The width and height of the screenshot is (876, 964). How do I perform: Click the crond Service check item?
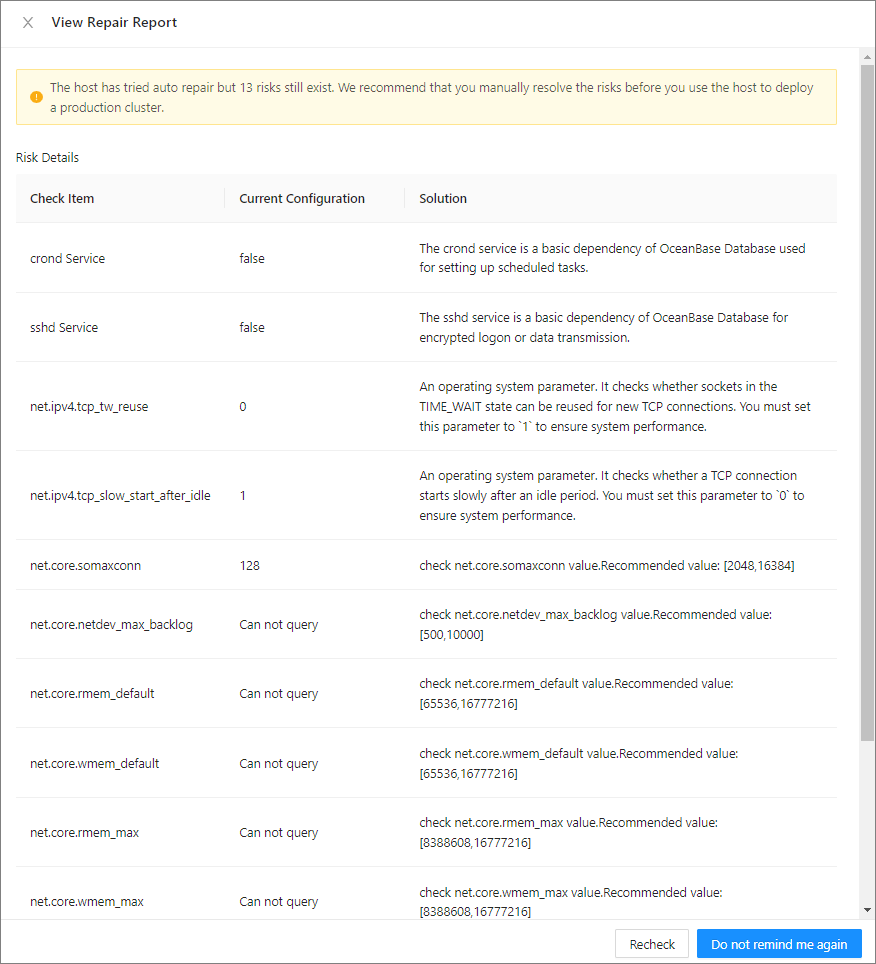[67, 258]
